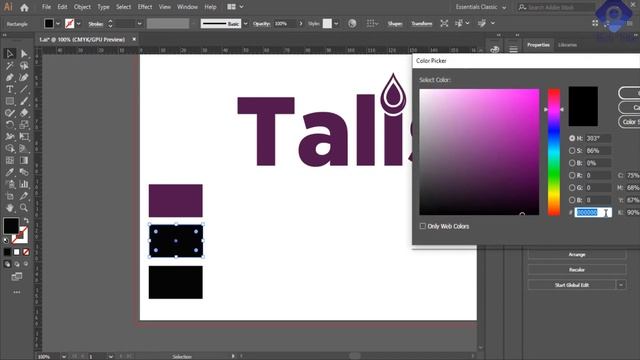Screen dimensions: 640x360
Task: Choose the Blend tool
Action: (24, 172)
